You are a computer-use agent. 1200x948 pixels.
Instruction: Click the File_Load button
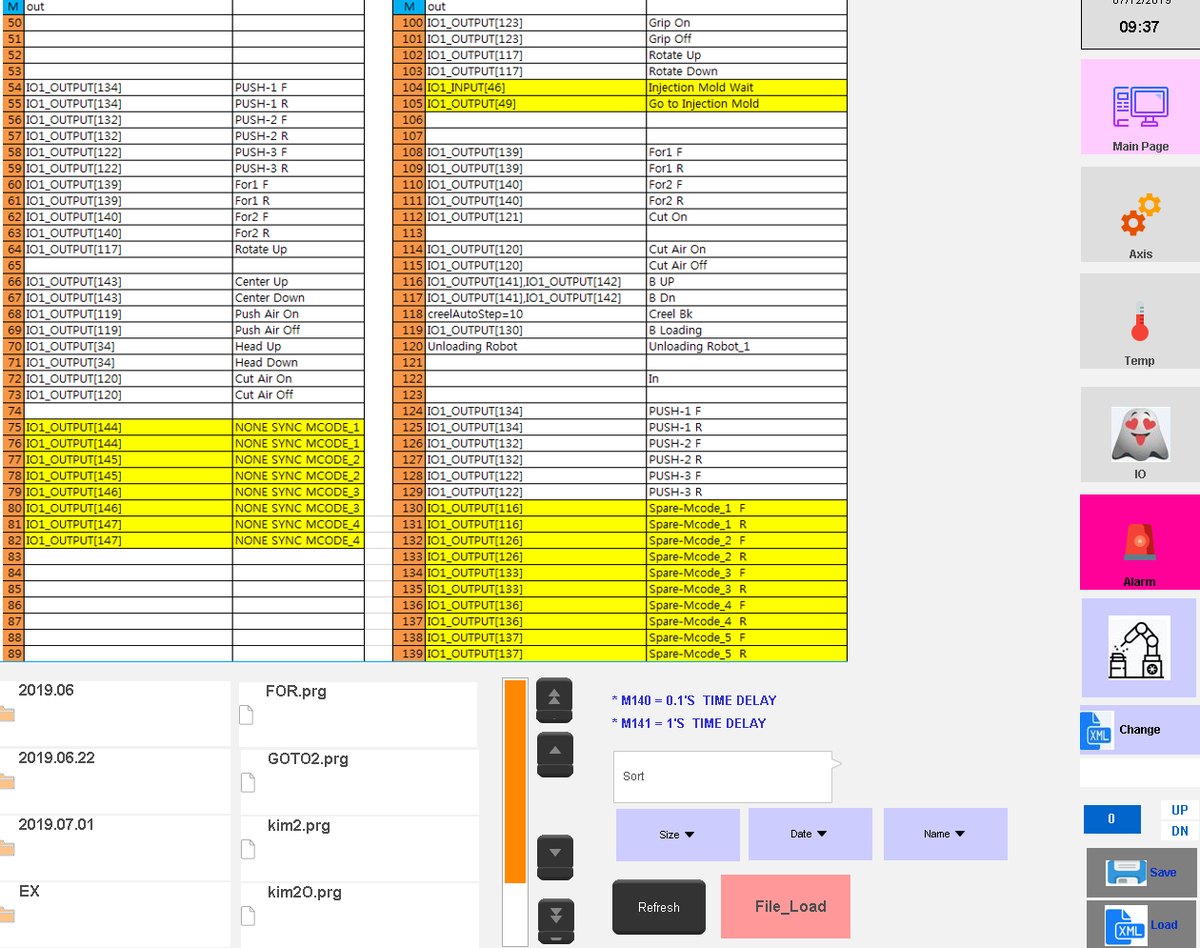coord(785,906)
